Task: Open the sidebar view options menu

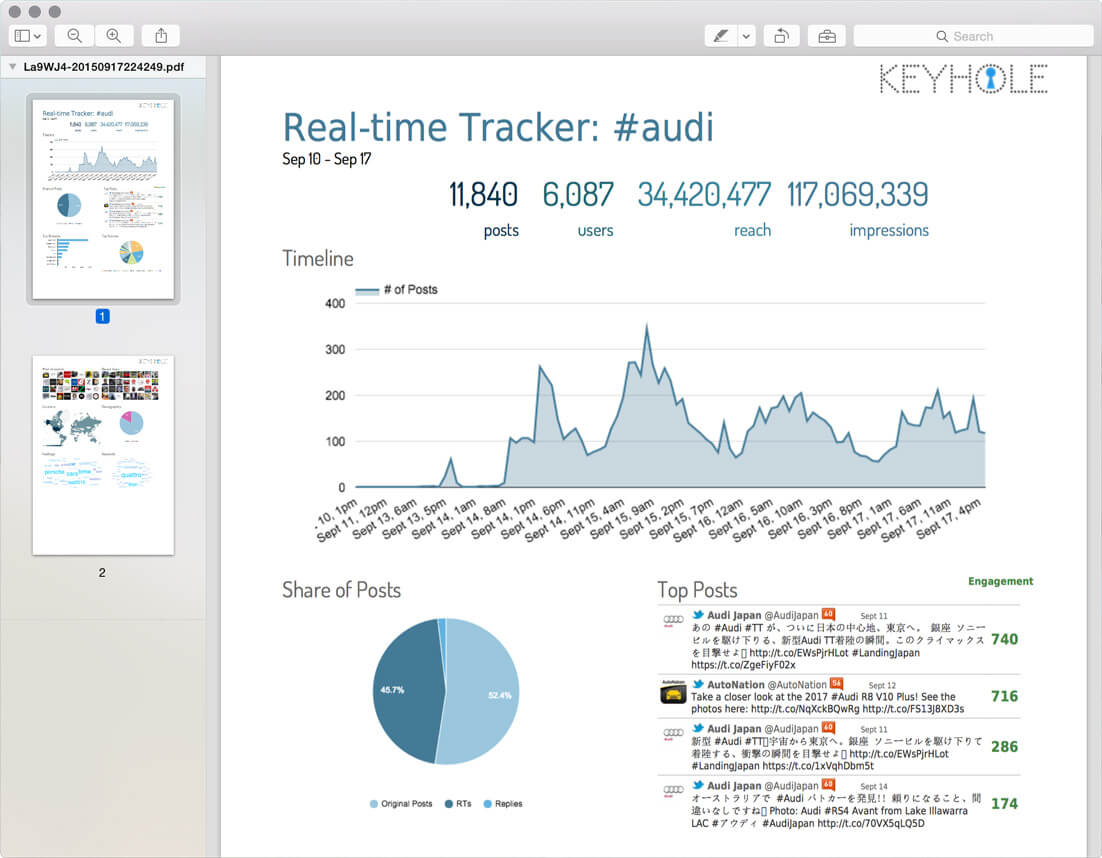Action: [27, 36]
